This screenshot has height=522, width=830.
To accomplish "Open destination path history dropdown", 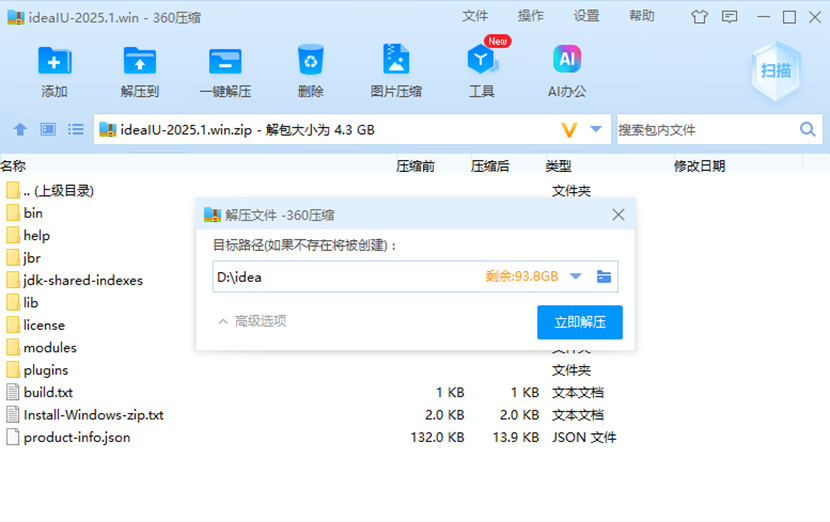I will [x=576, y=276].
